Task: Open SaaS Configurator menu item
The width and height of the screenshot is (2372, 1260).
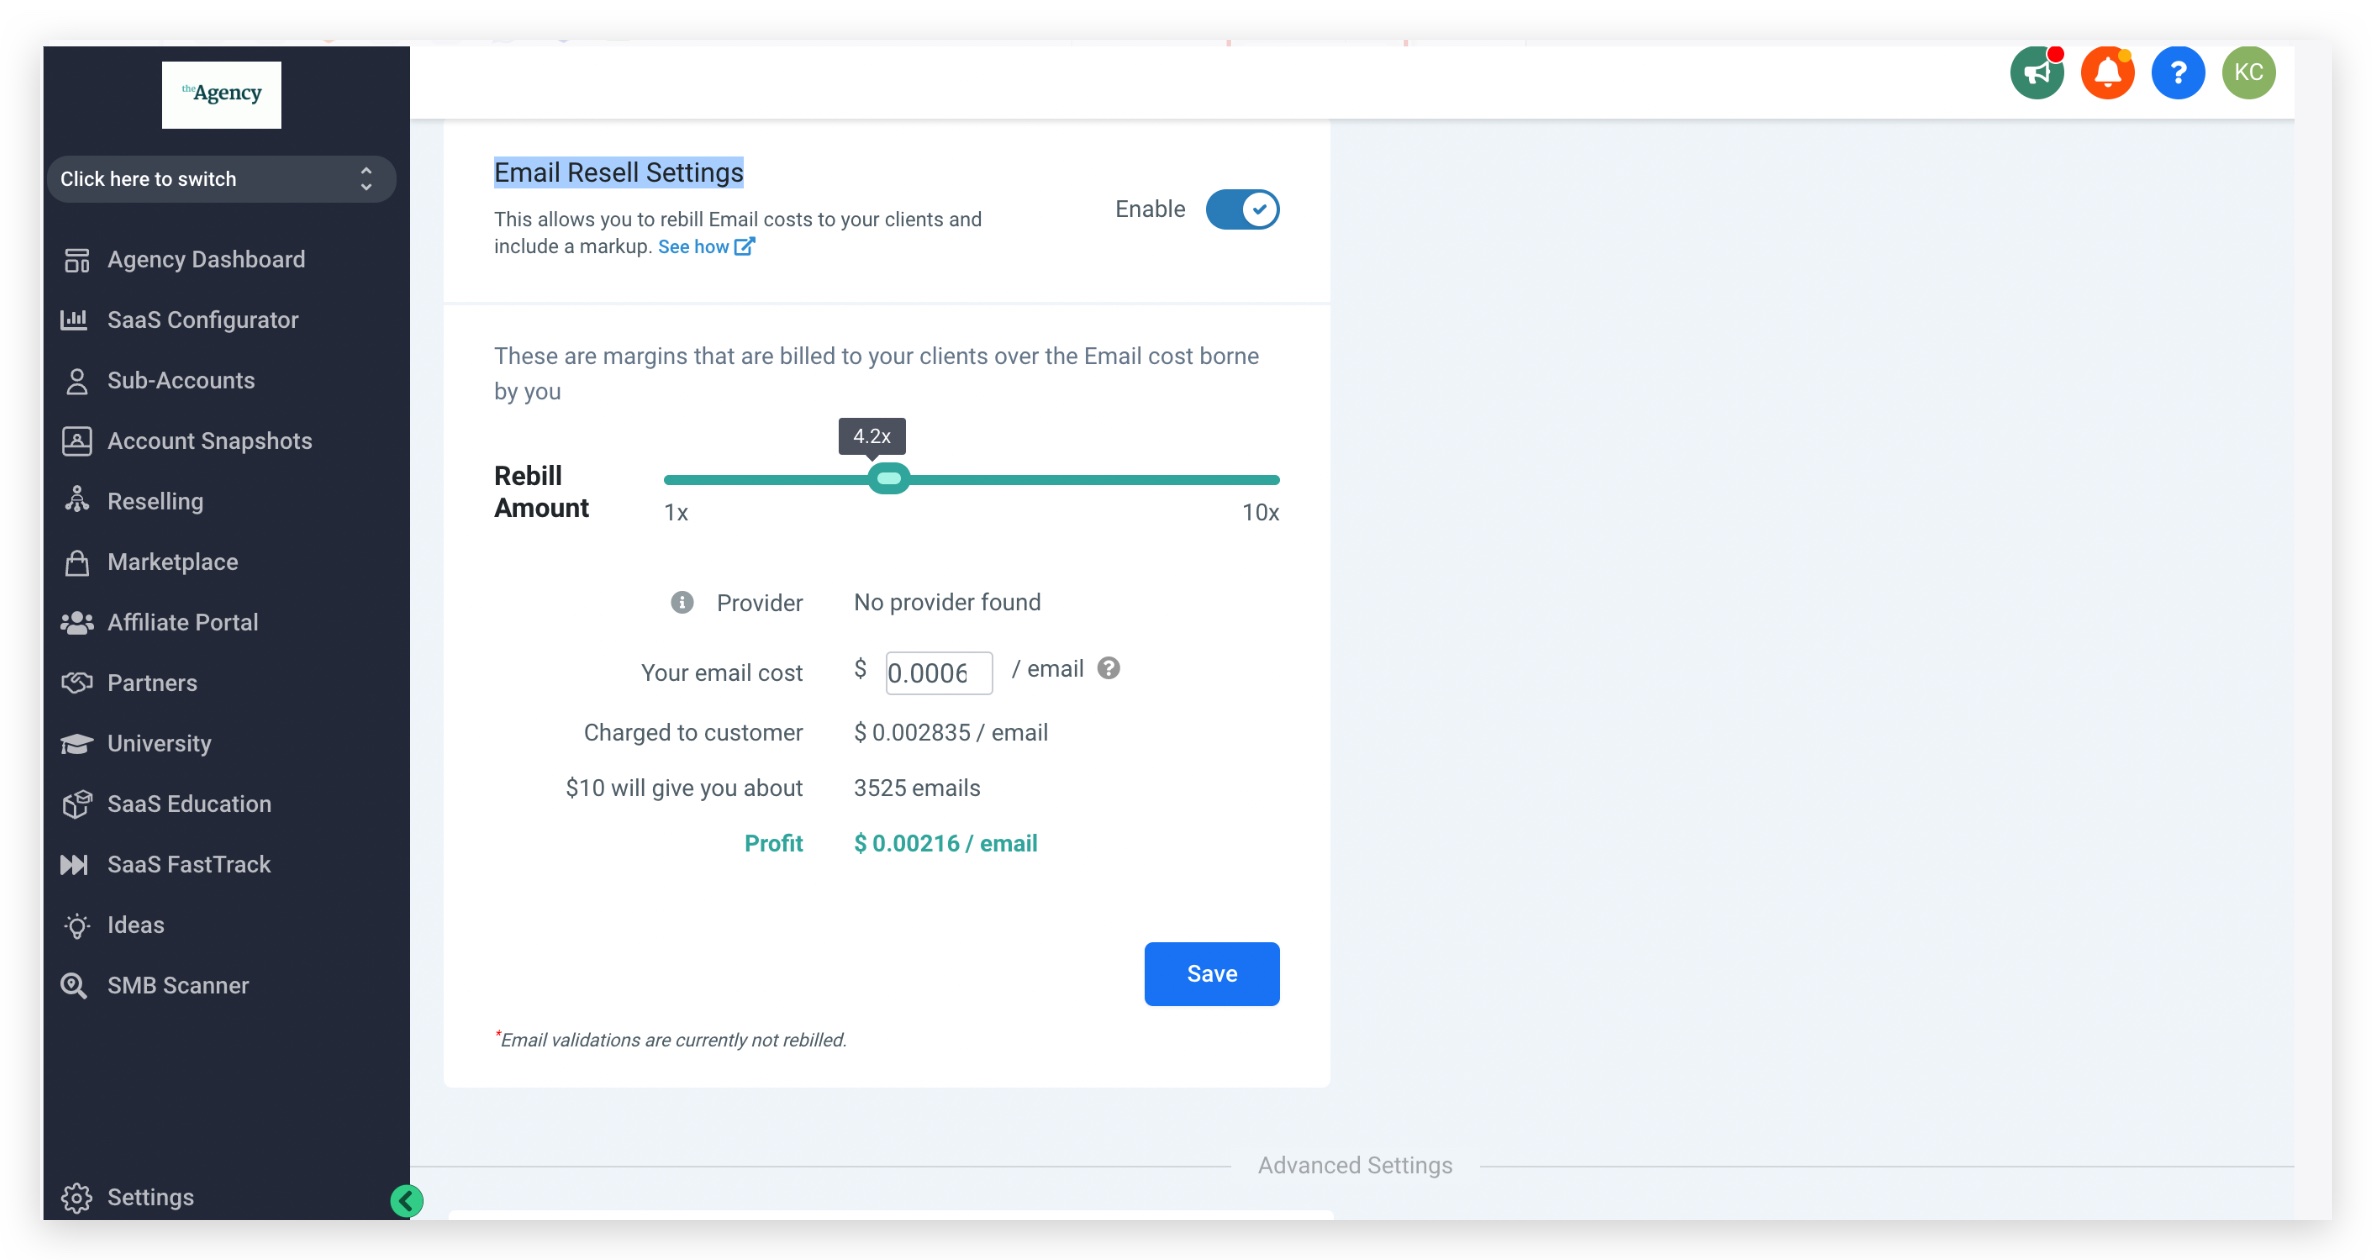Action: (x=202, y=320)
